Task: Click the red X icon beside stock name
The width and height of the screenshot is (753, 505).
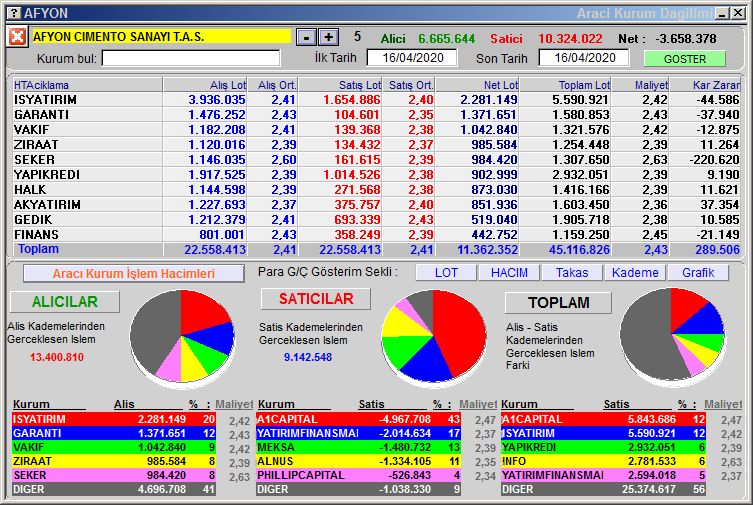Action: pos(17,37)
